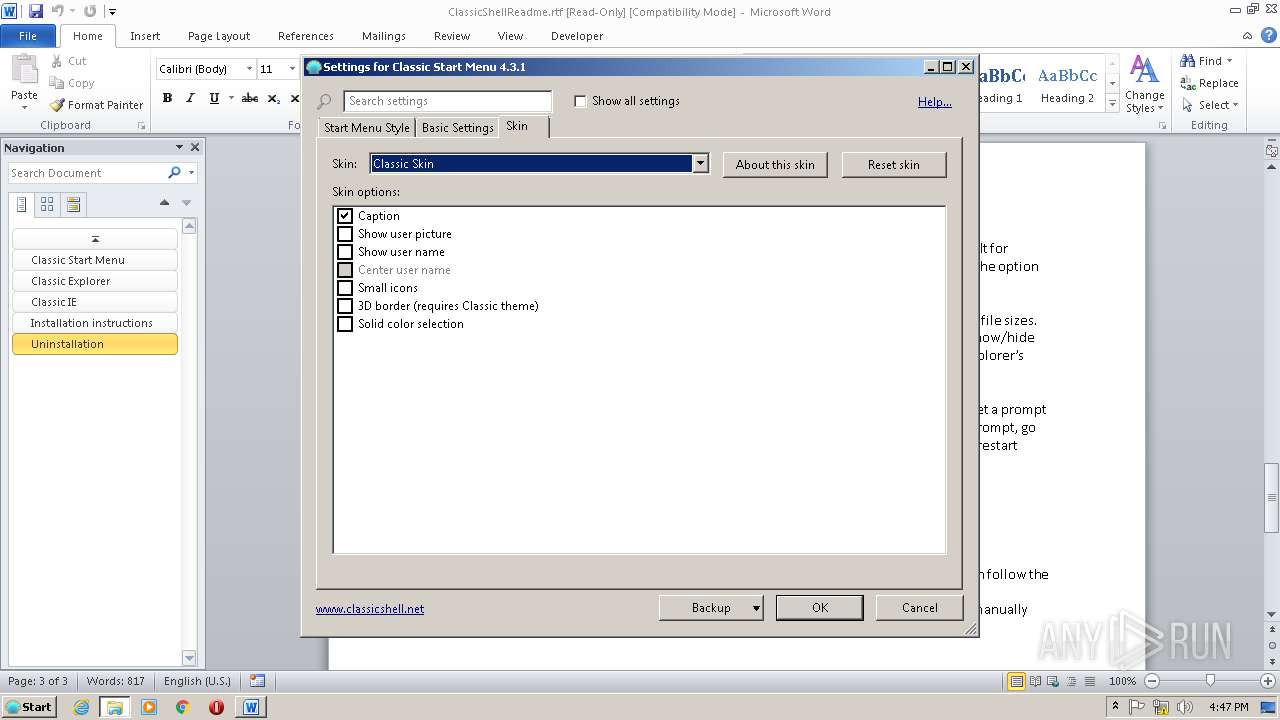
Task: Click the Navigation pane search magnifier icon
Action: (x=174, y=173)
